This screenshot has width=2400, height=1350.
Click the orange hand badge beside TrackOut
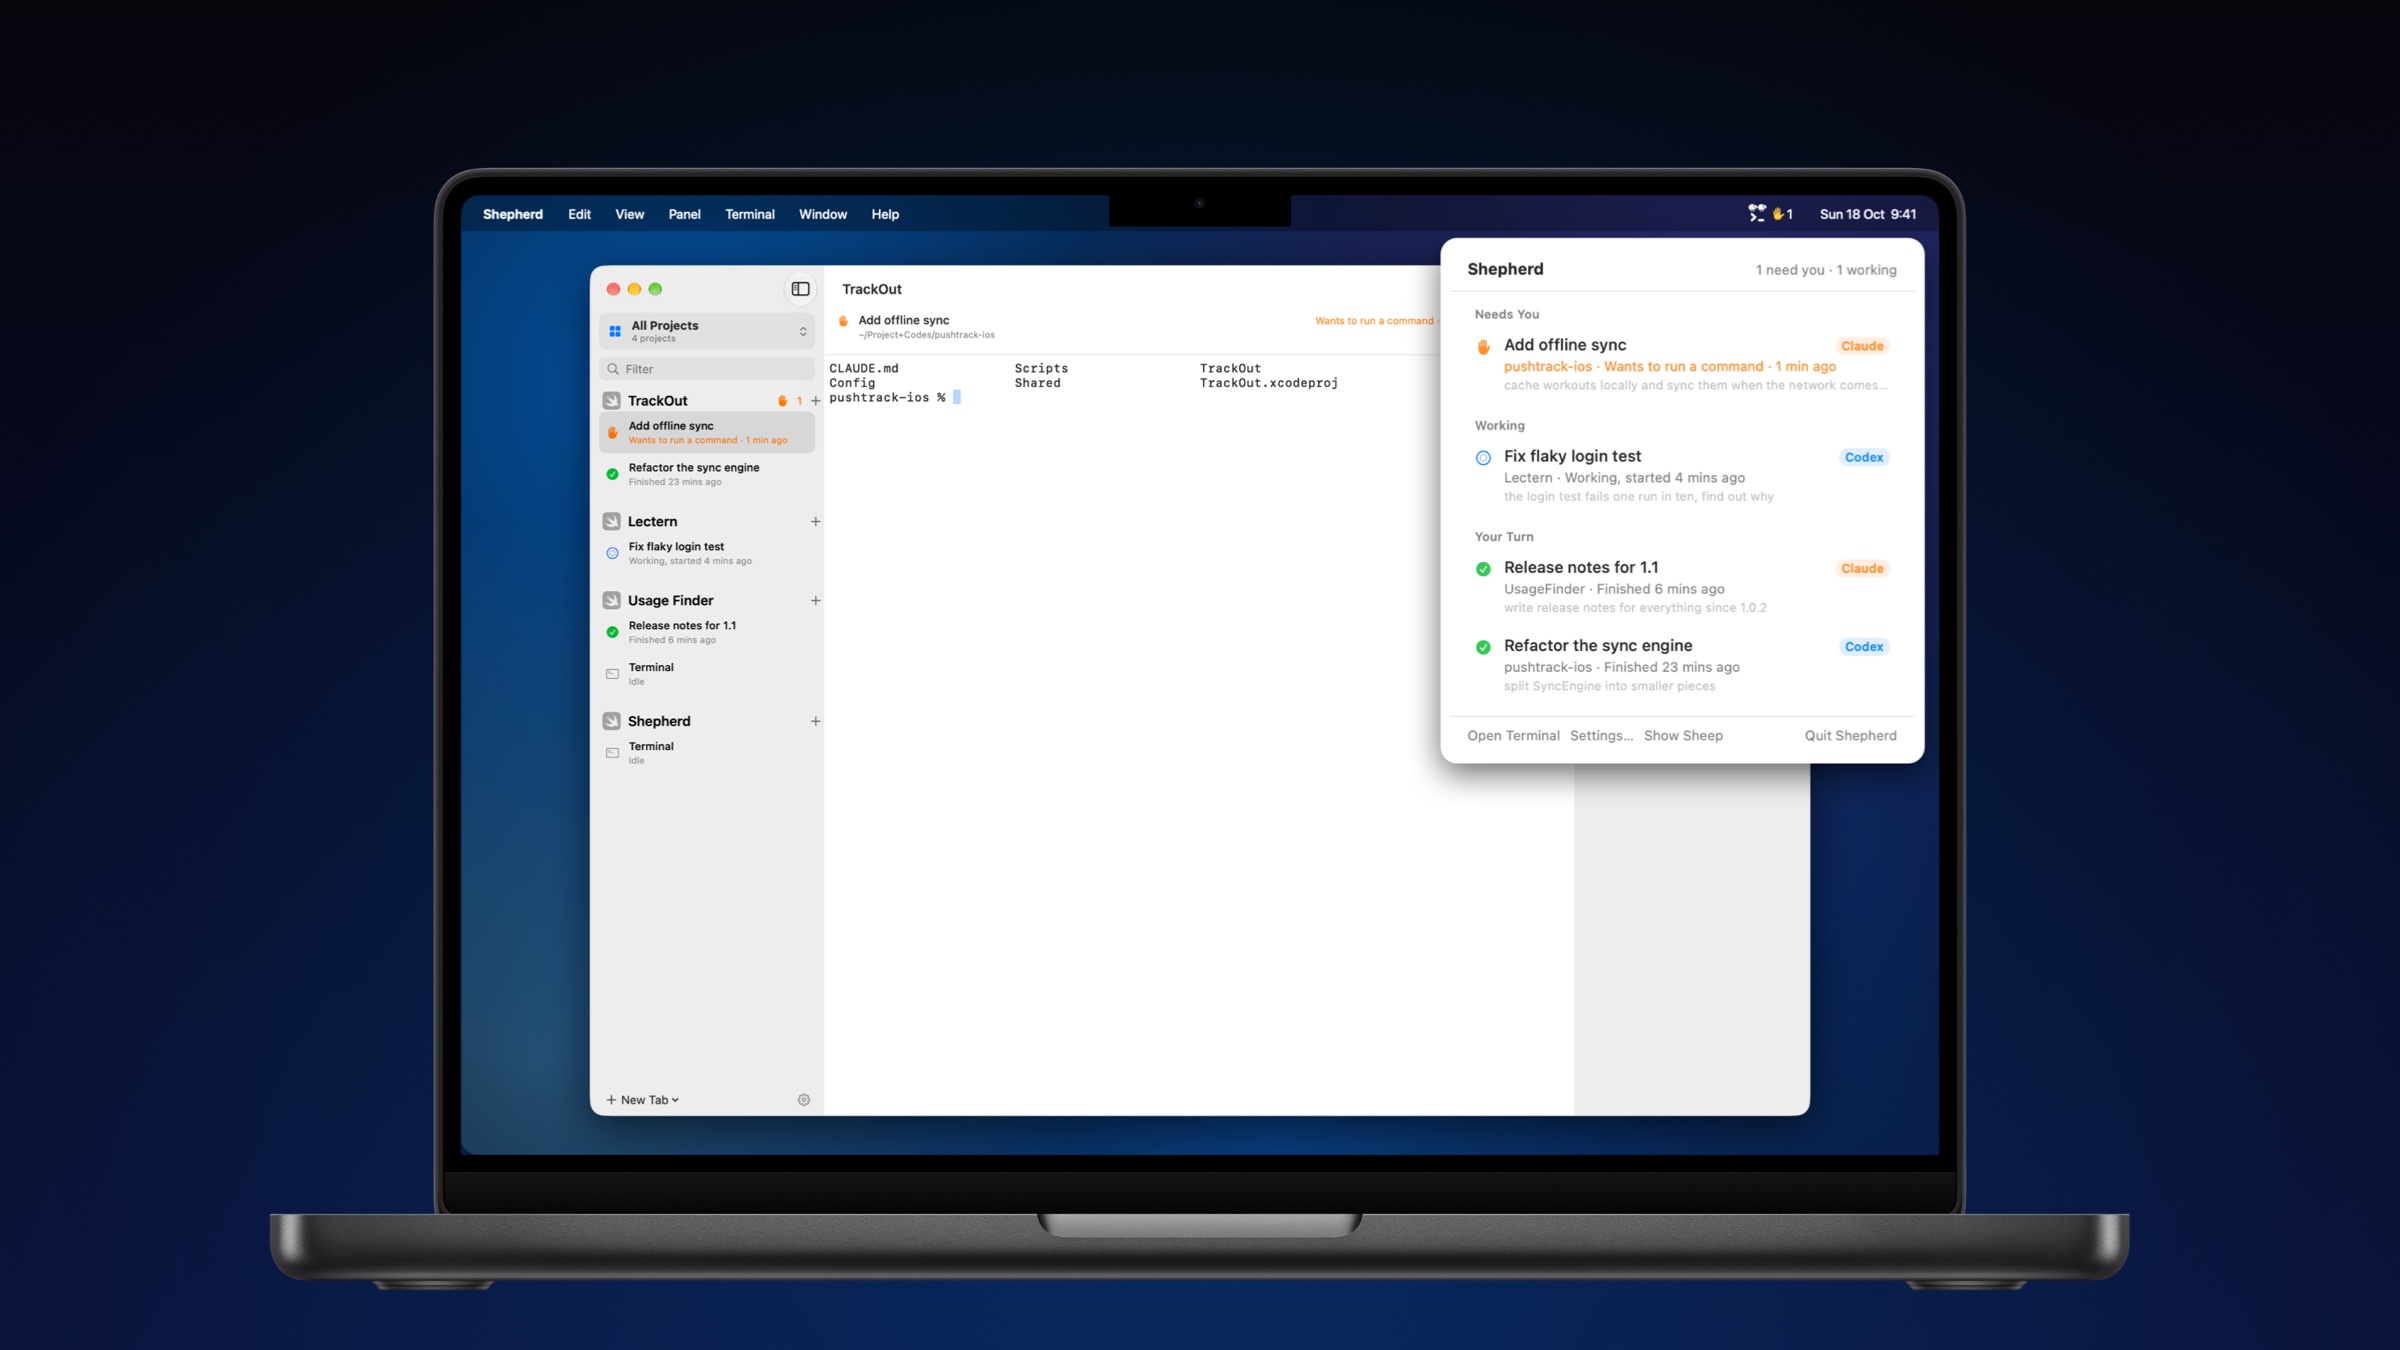(x=783, y=401)
